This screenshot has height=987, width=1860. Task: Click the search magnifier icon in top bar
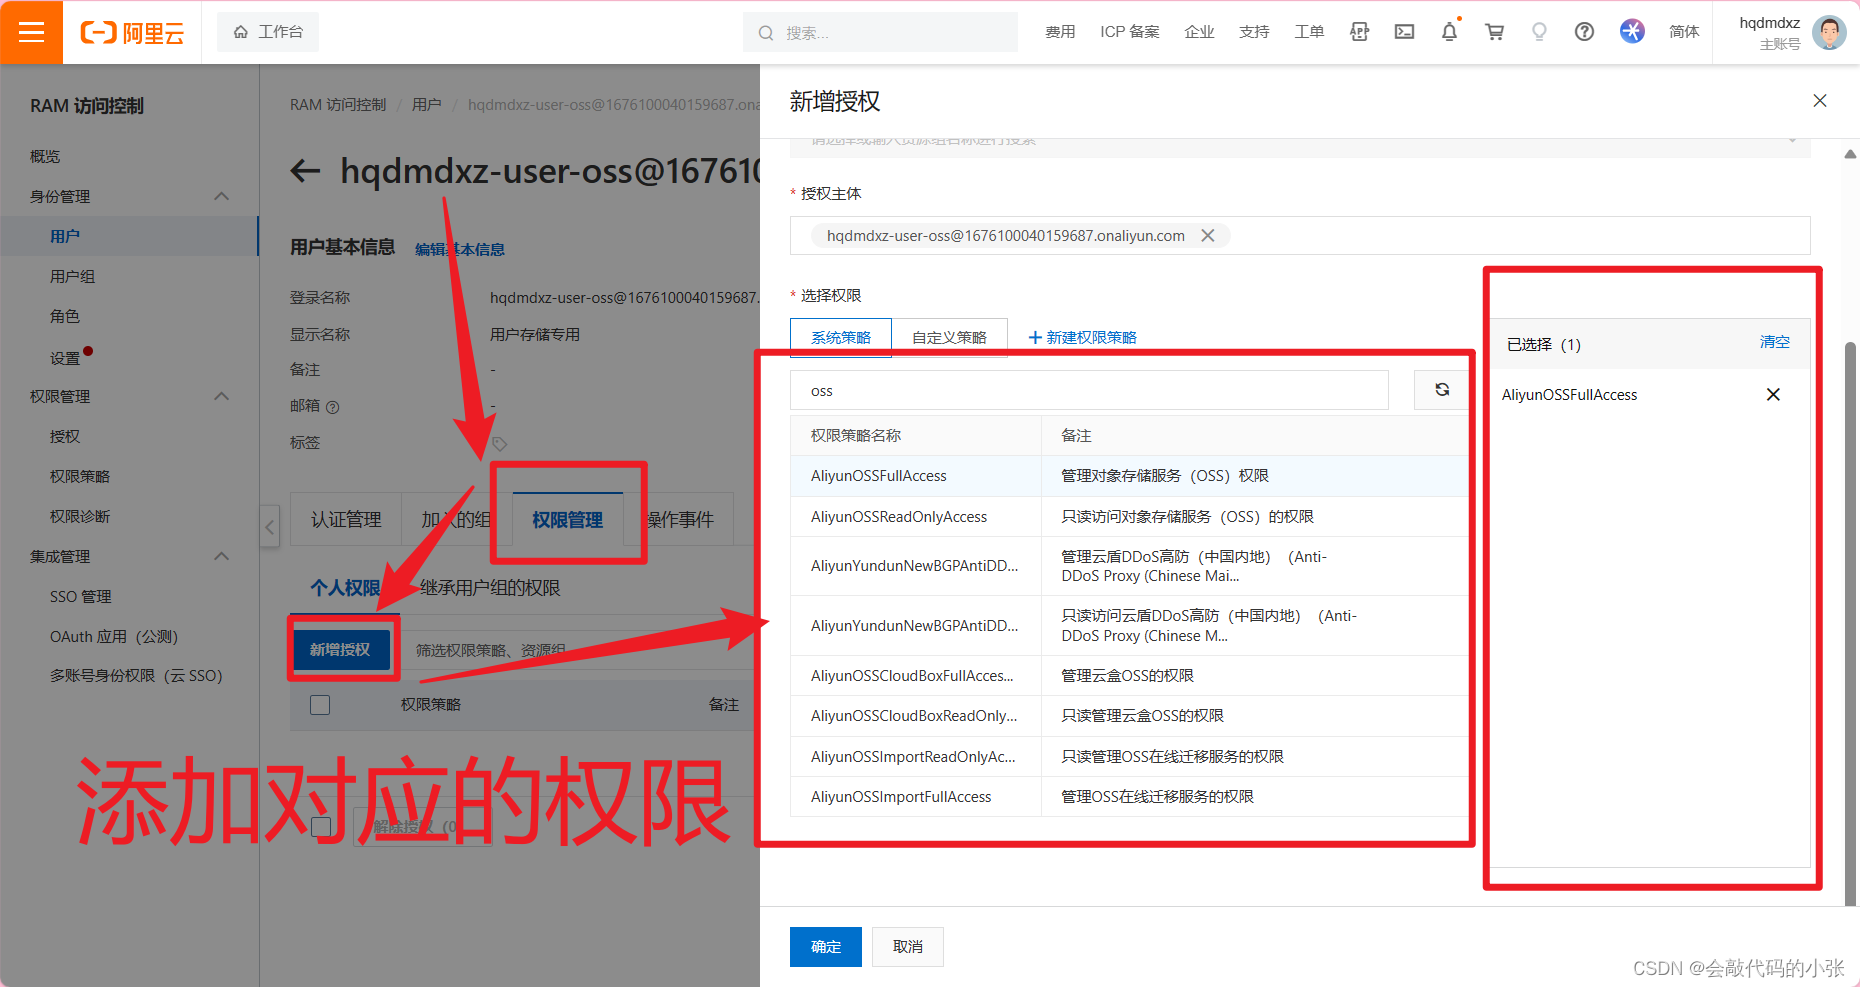click(766, 33)
